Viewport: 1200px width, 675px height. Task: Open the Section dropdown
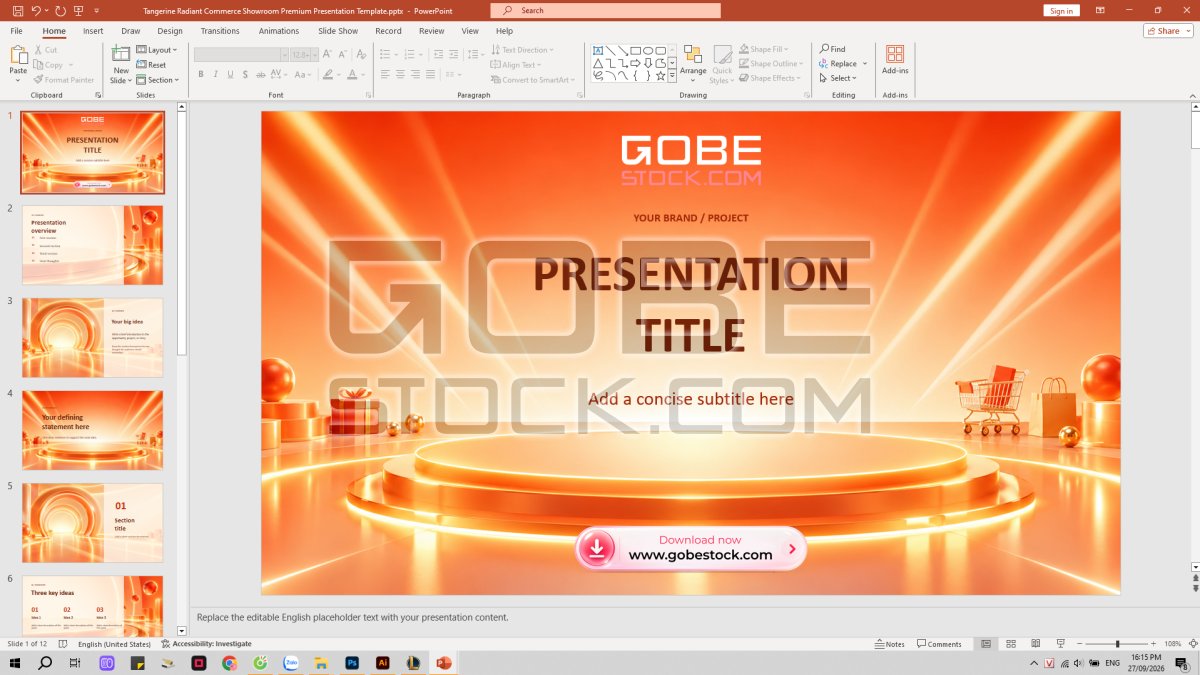click(x=157, y=80)
